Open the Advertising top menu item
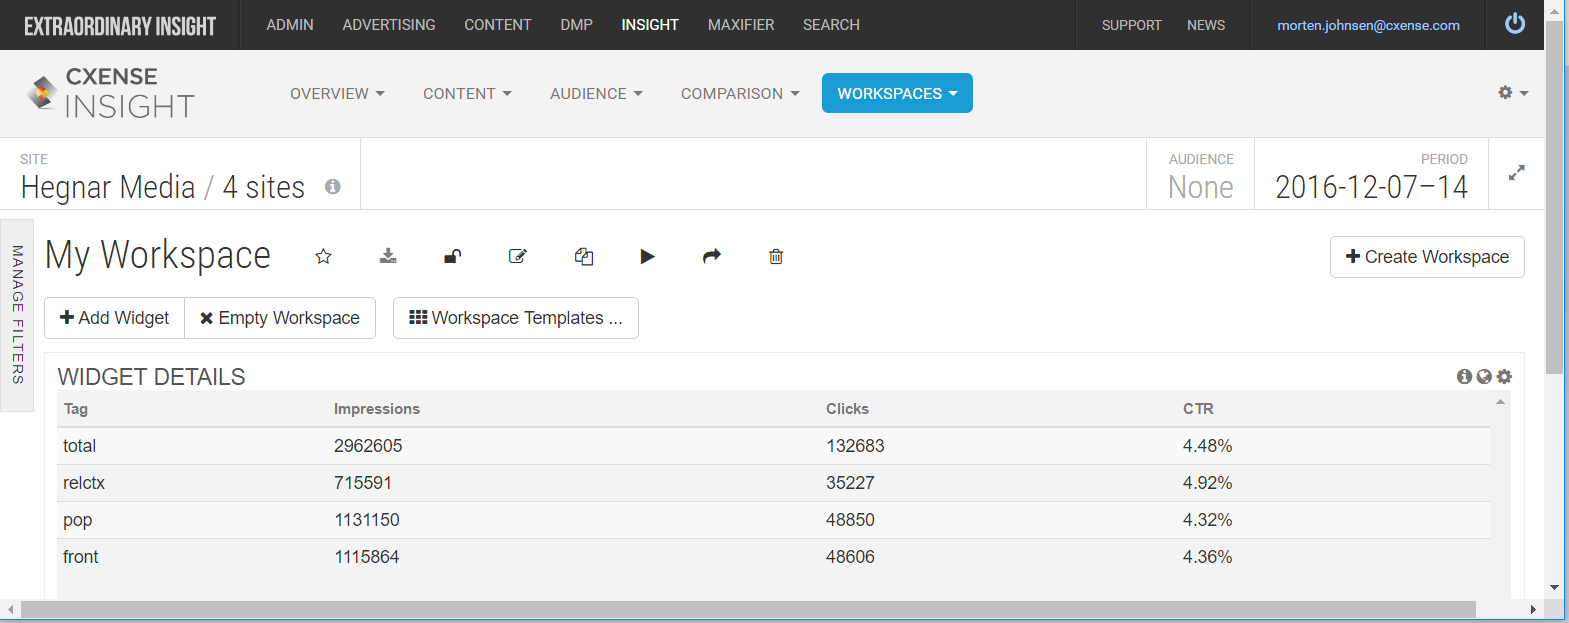Viewport: 1569px width, 623px height. tap(389, 25)
